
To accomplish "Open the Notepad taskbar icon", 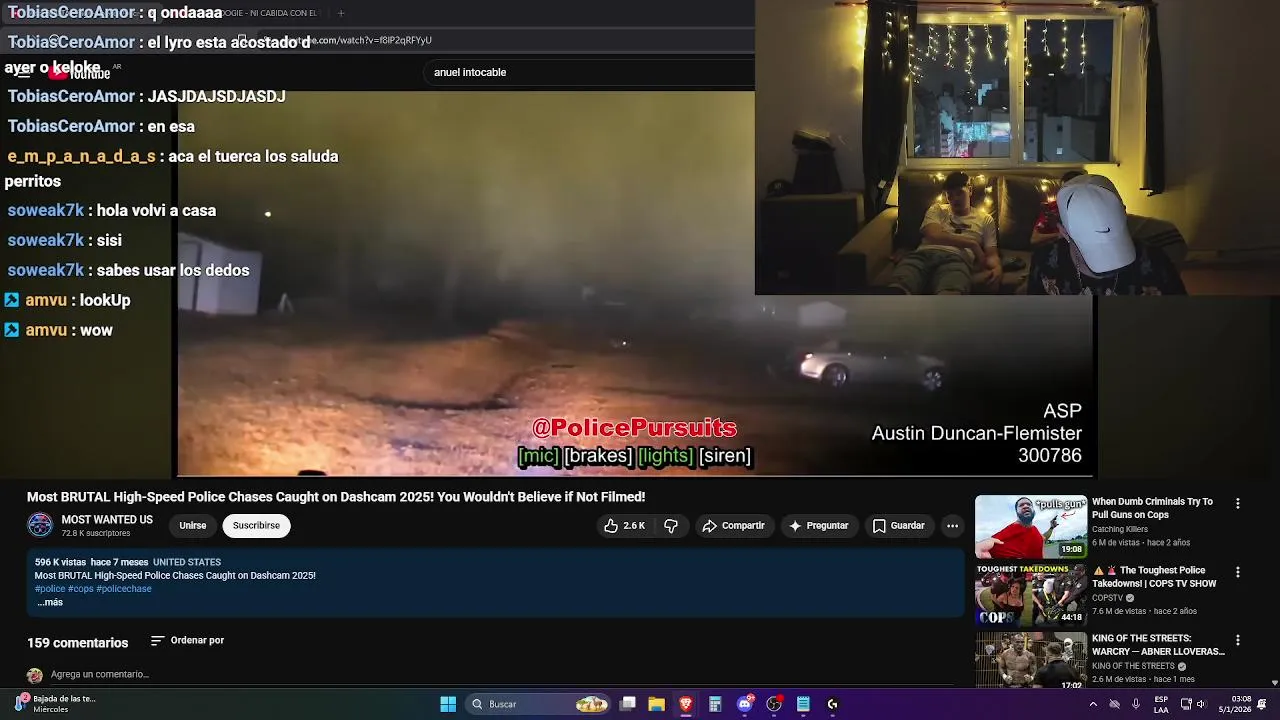I will pyautogui.click(x=803, y=704).
